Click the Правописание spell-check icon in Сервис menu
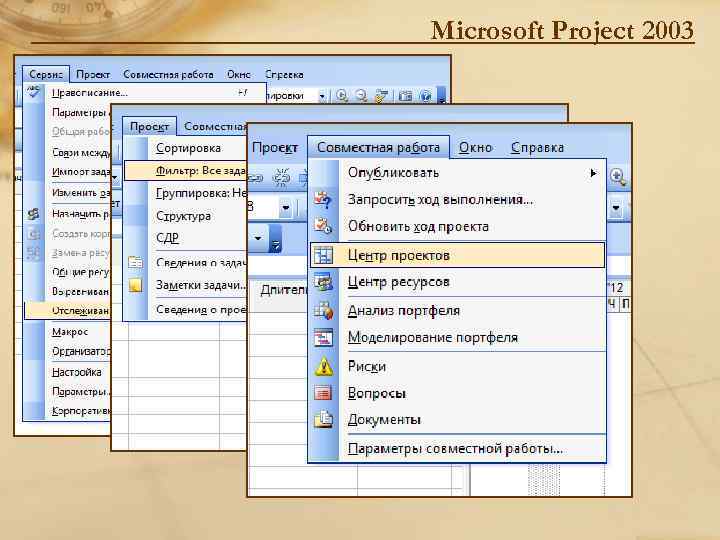This screenshot has height=540, width=720. [33, 91]
